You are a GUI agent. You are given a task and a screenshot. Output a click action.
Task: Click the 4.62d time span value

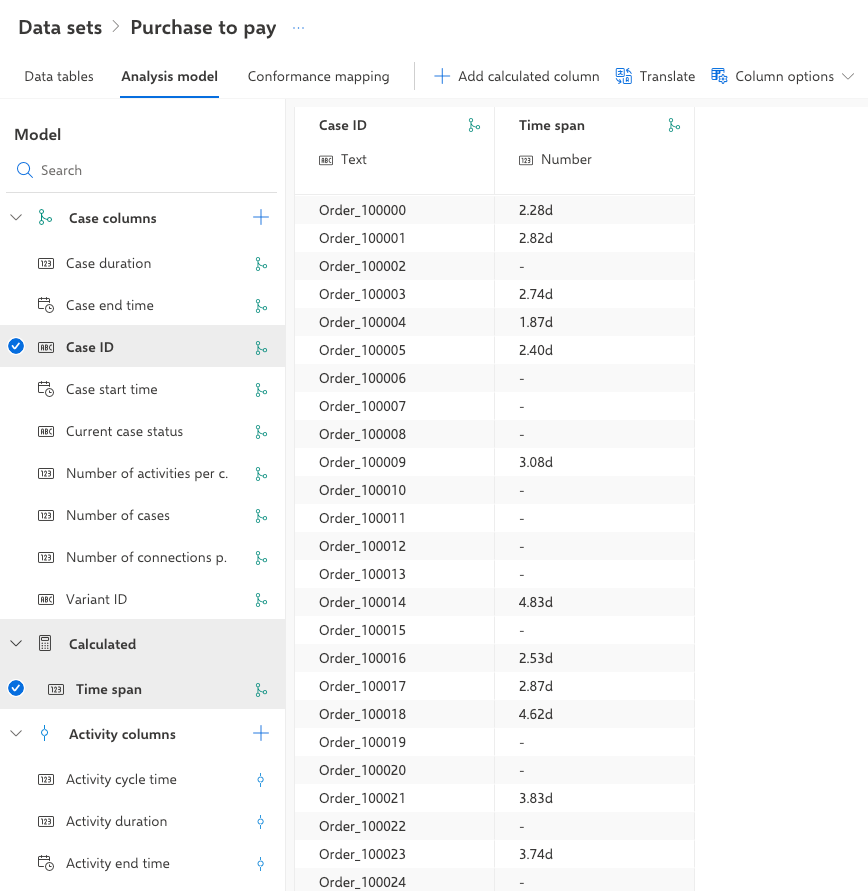(536, 714)
